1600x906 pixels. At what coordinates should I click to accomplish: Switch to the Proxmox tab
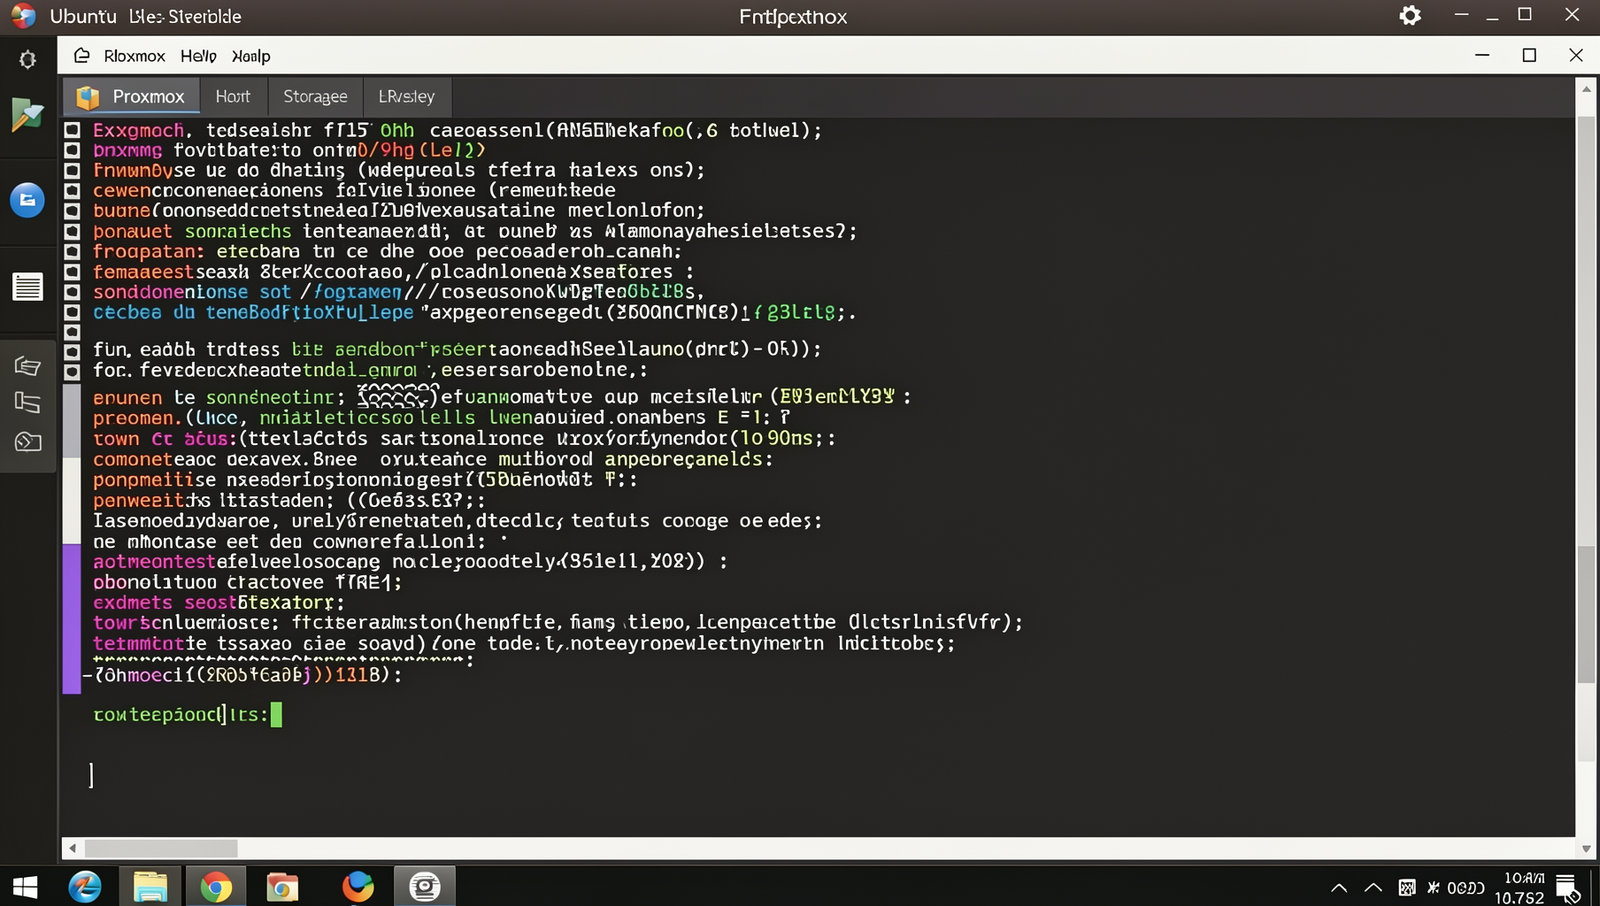pos(132,96)
